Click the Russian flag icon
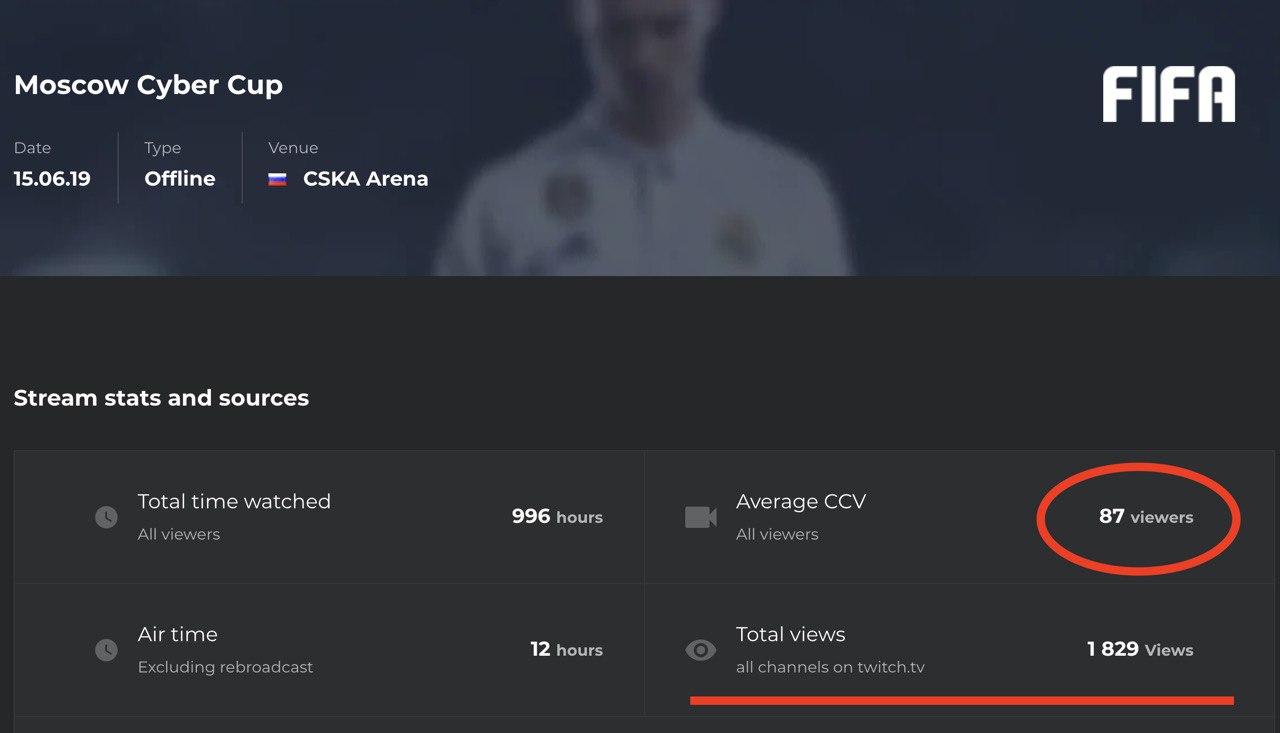This screenshot has width=1280, height=733. 277,180
